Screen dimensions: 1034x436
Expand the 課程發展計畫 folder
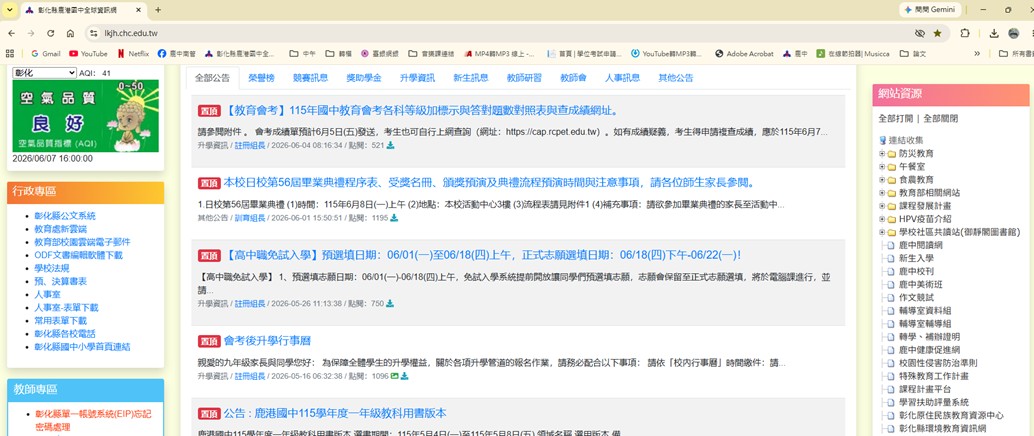(882, 206)
